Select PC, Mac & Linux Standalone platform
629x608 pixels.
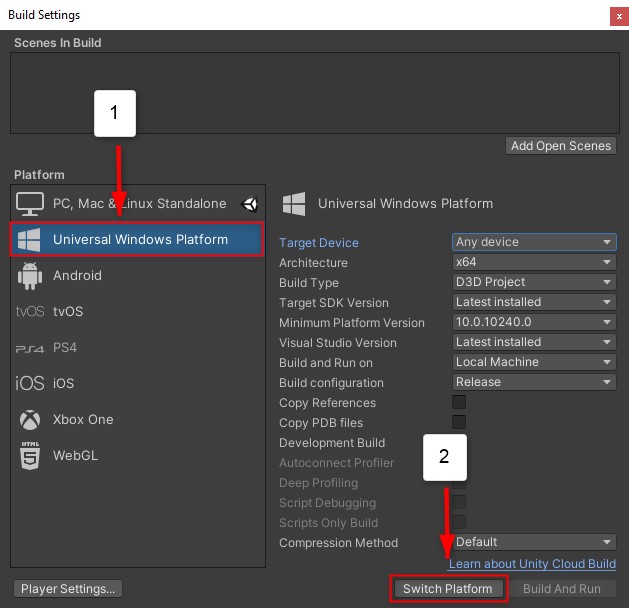(138, 204)
